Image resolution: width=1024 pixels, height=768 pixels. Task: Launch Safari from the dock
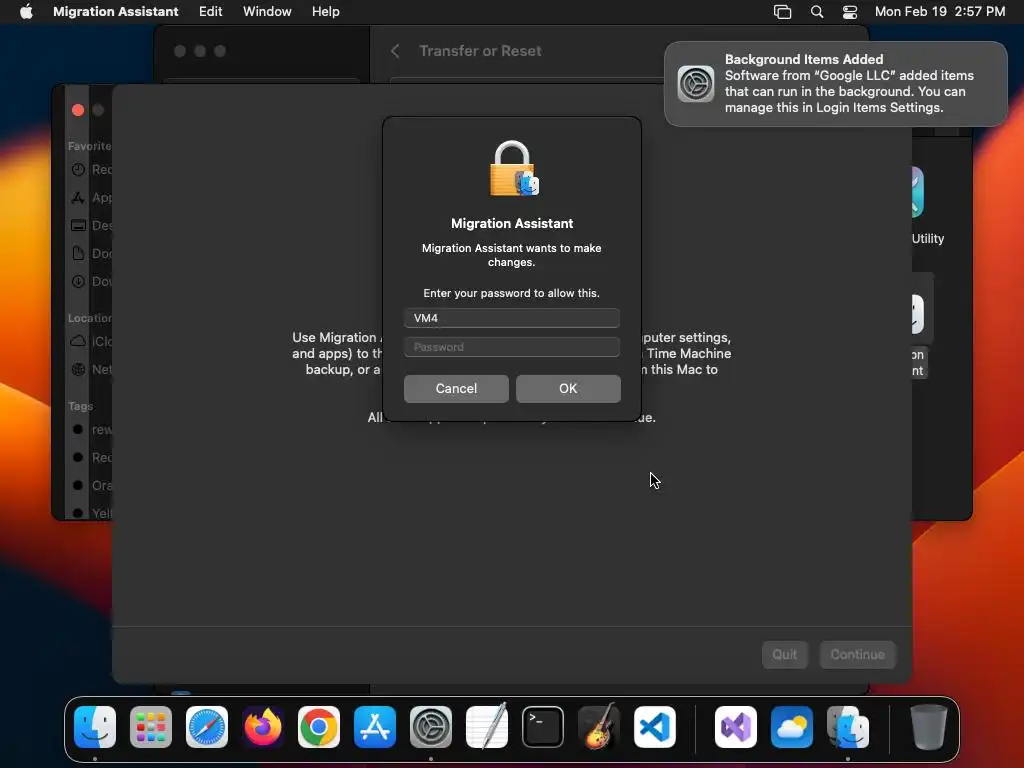click(x=207, y=727)
